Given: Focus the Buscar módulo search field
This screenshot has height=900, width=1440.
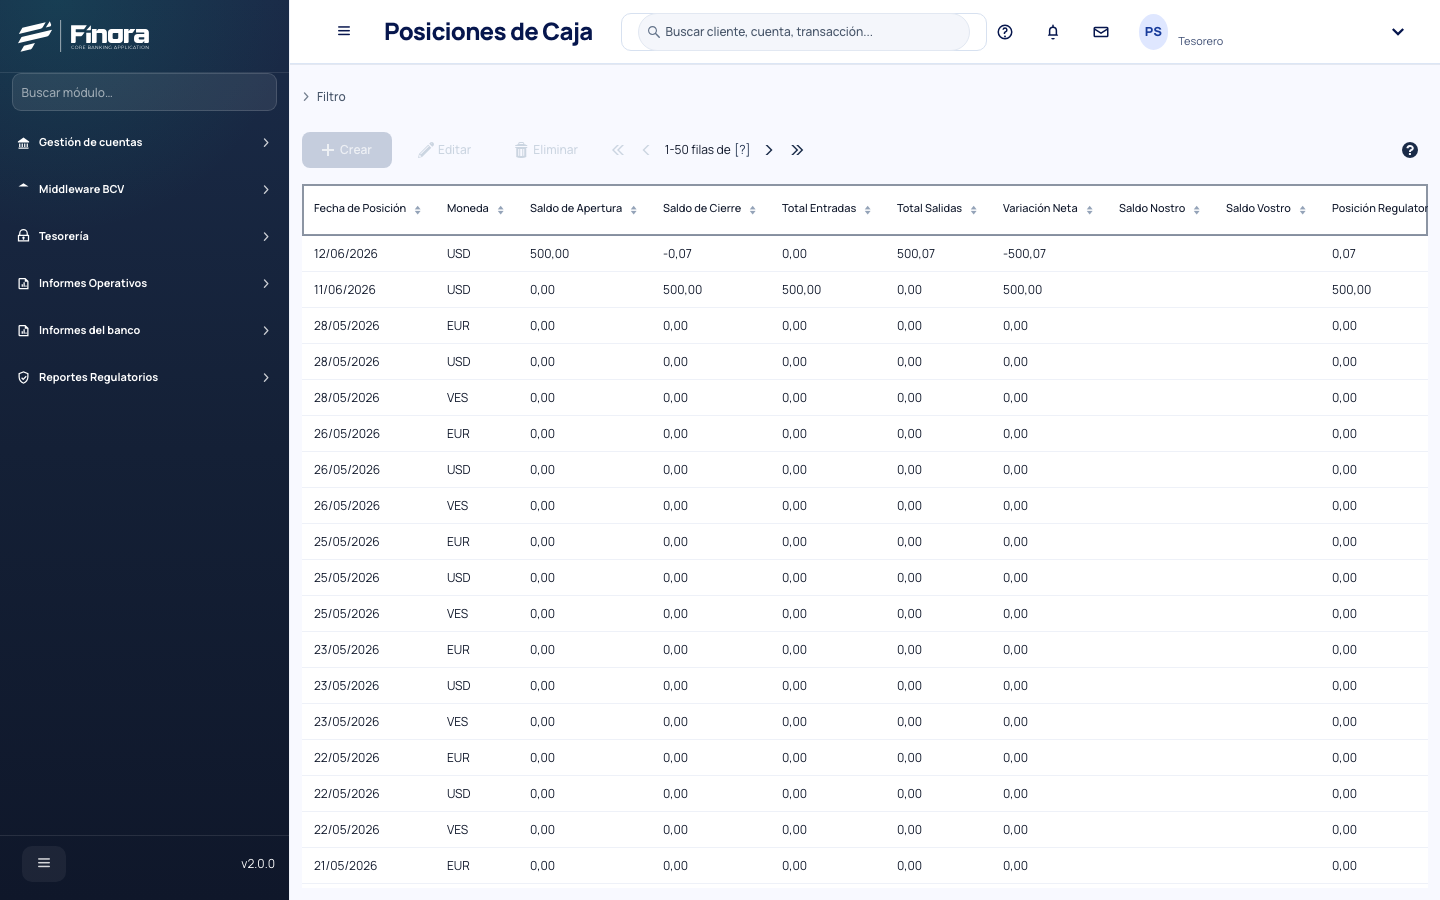Looking at the screenshot, I should coord(144,92).
